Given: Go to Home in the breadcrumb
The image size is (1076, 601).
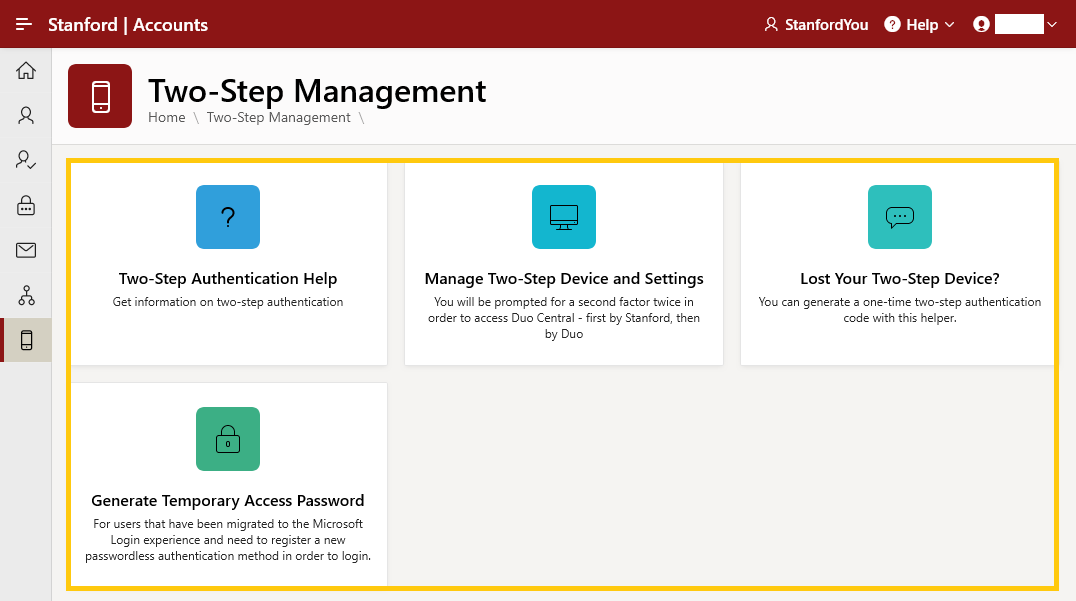Looking at the screenshot, I should click(x=167, y=117).
